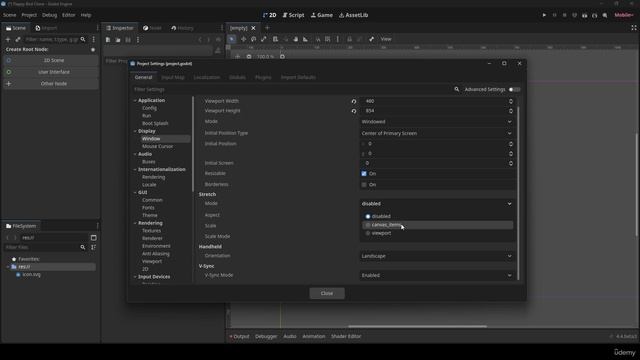Select Textures under Rendering
This screenshot has width=640, height=360.
(151, 231)
